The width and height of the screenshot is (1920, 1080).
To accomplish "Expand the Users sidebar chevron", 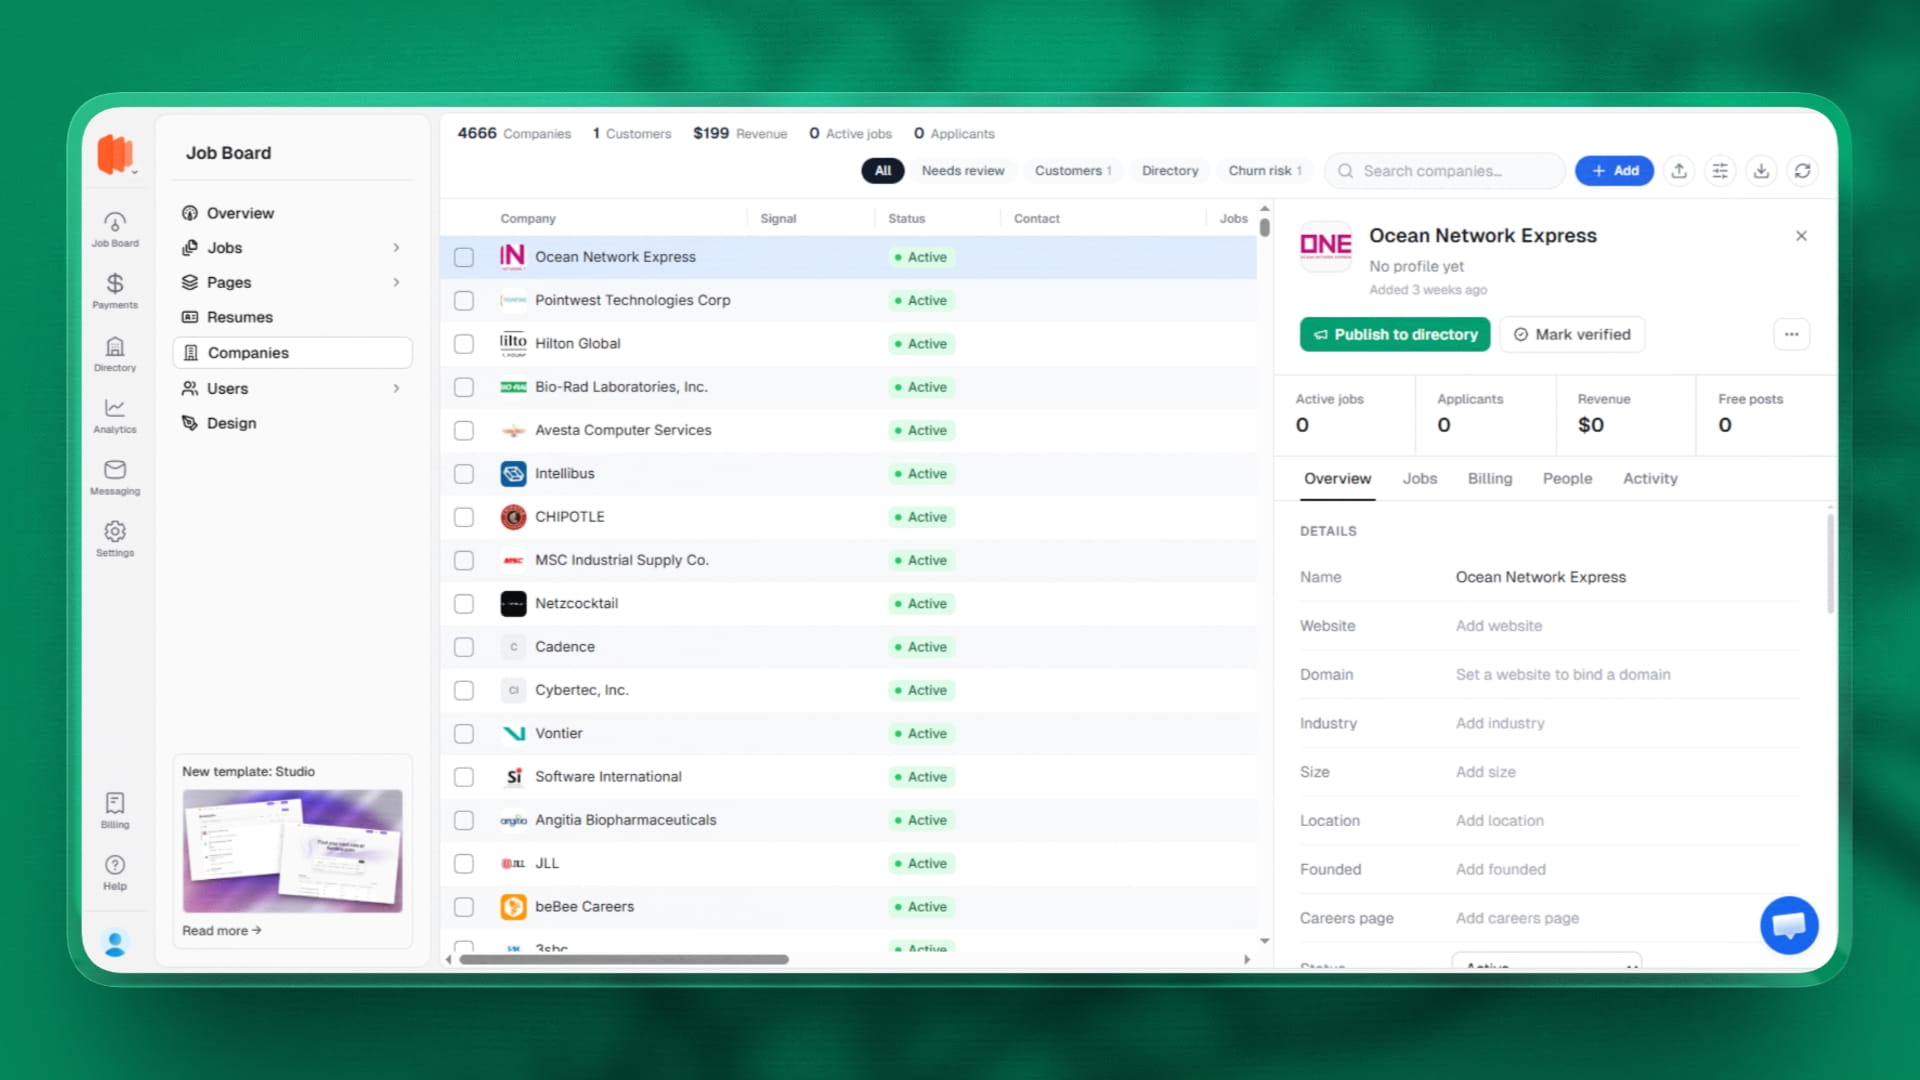I will (x=397, y=389).
